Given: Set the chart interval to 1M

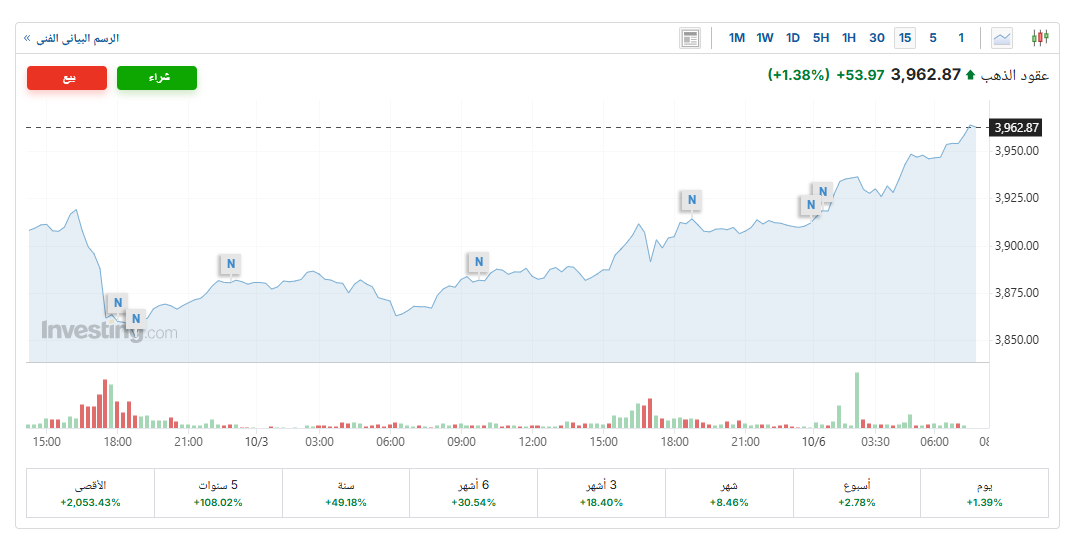Looking at the screenshot, I should (x=737, y=38).
